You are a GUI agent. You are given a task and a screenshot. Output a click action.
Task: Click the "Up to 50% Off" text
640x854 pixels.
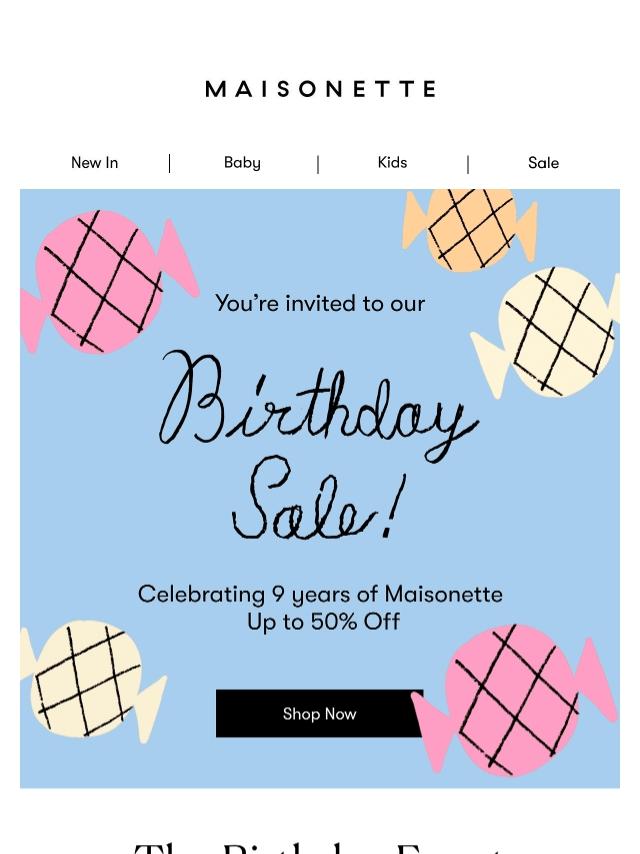323,622
